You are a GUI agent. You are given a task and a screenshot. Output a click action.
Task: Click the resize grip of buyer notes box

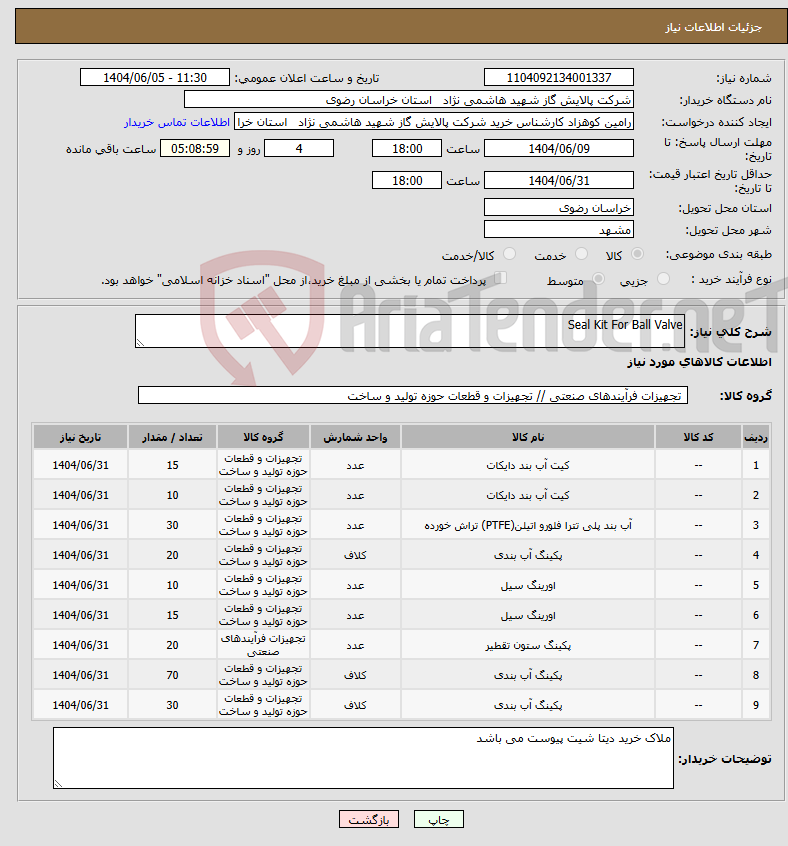click(58, 783)
